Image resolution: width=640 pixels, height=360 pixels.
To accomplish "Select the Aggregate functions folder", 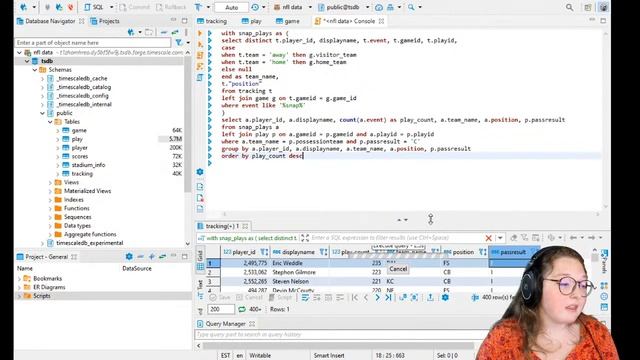I will coord(90,234).
